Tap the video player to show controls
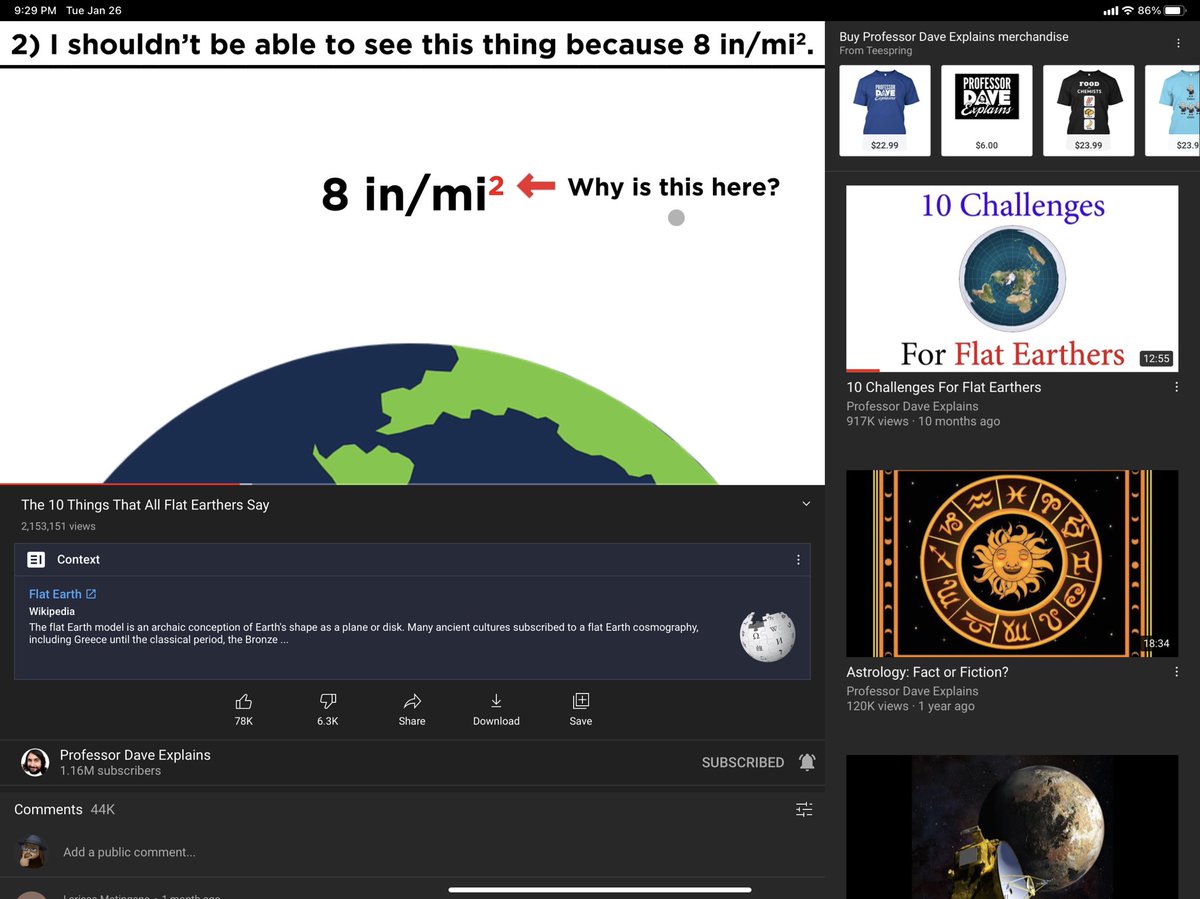 click(x=412, y=253)
